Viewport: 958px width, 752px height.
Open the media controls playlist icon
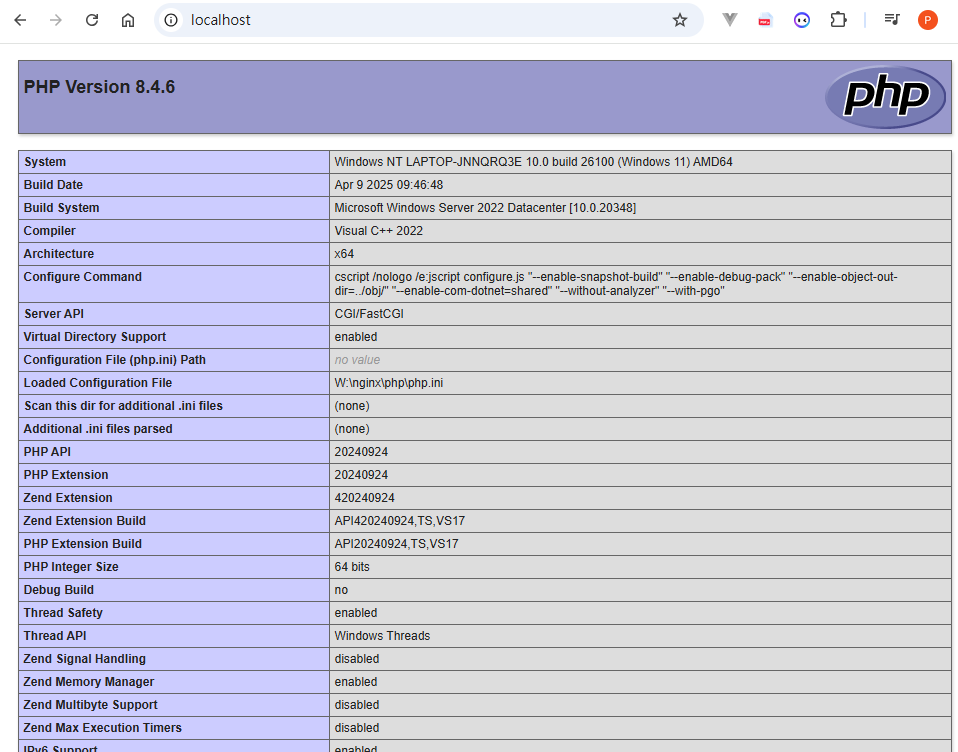[x=892, y=20]
